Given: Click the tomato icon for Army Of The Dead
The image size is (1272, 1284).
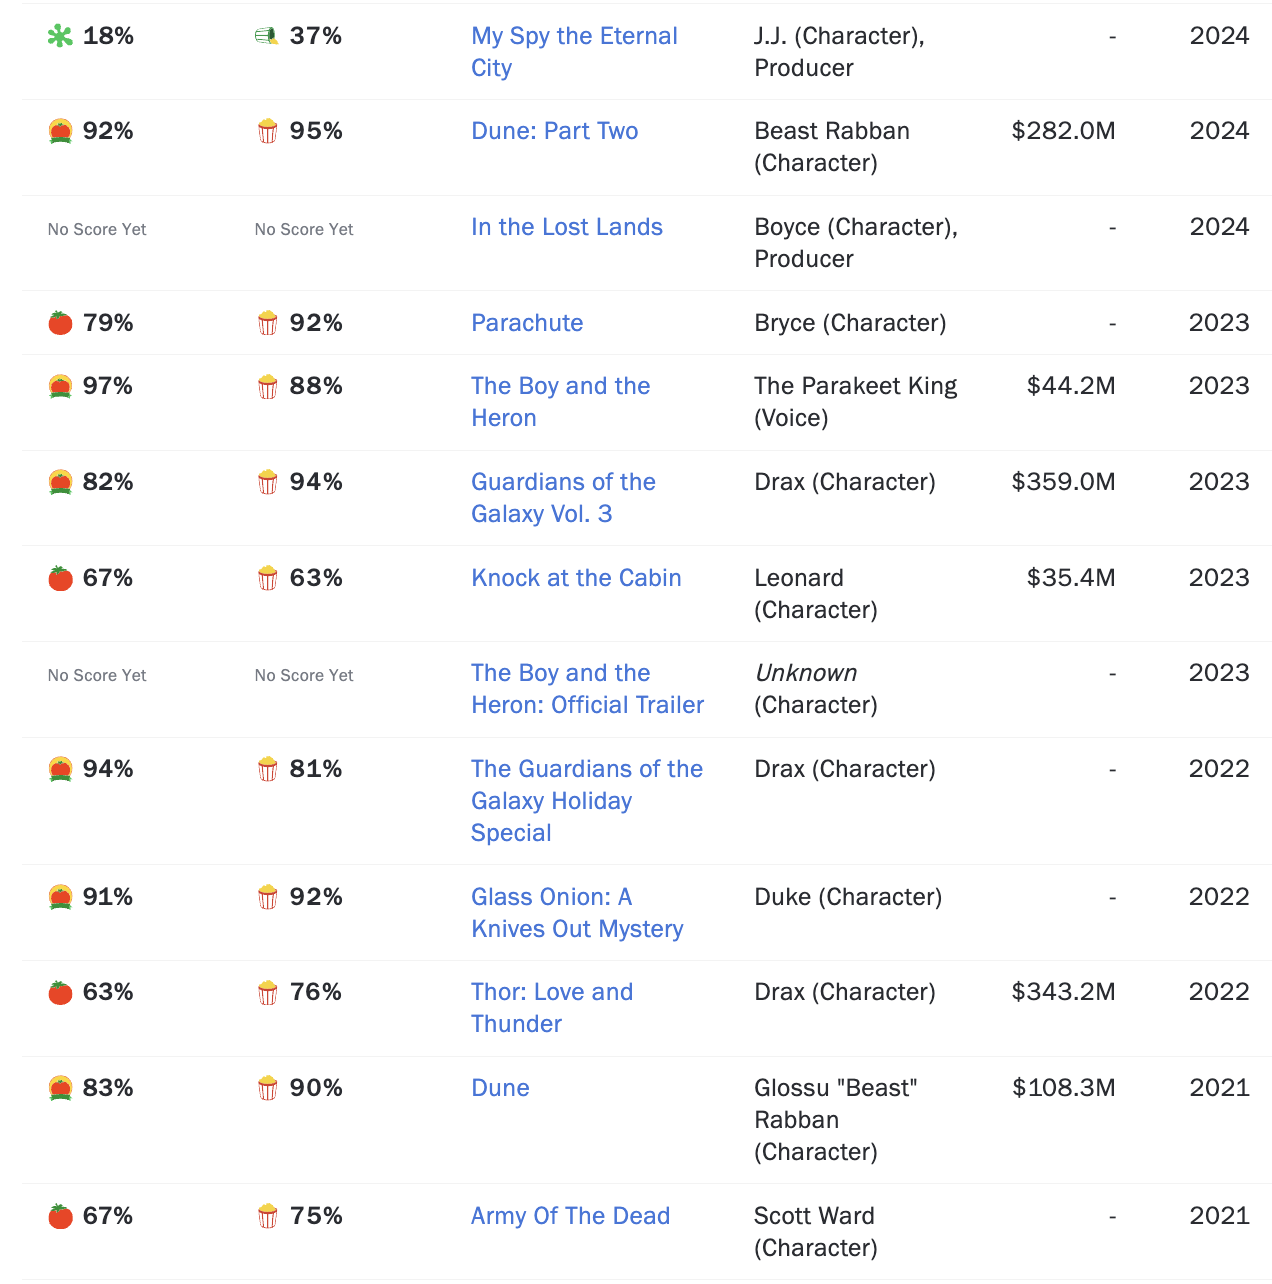Looking at the screenshot, I should pyautogui.click(x=60, y=1217).
